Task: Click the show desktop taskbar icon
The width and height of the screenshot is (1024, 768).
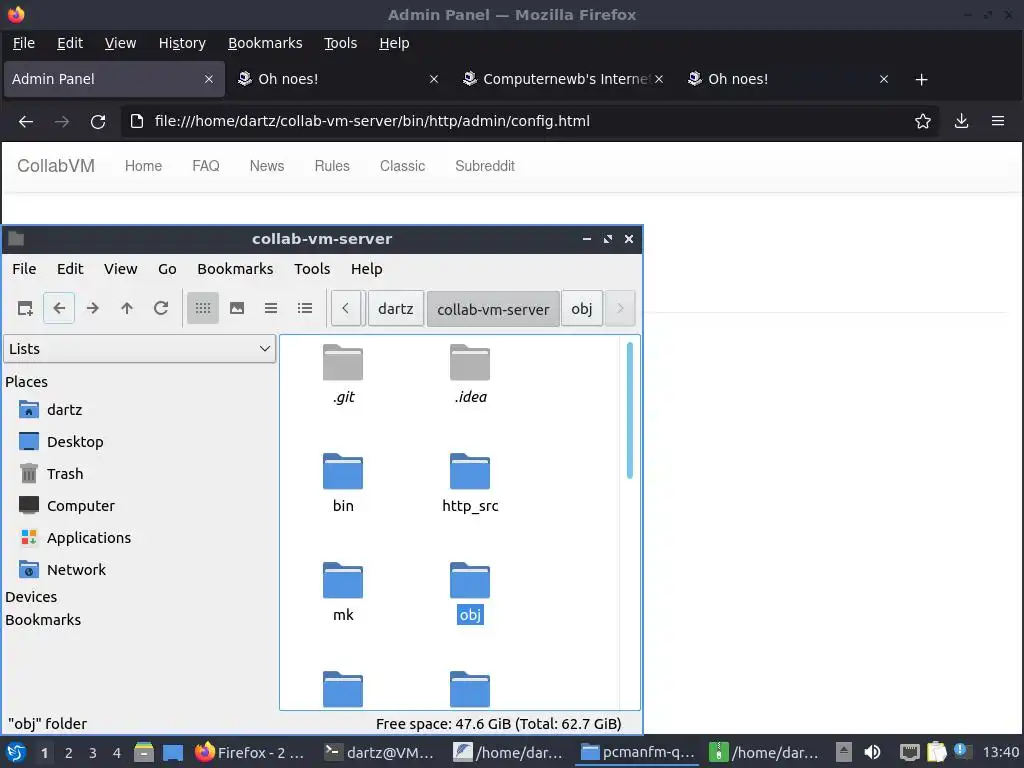Action: pyautogui.click(x=172, y=752)
